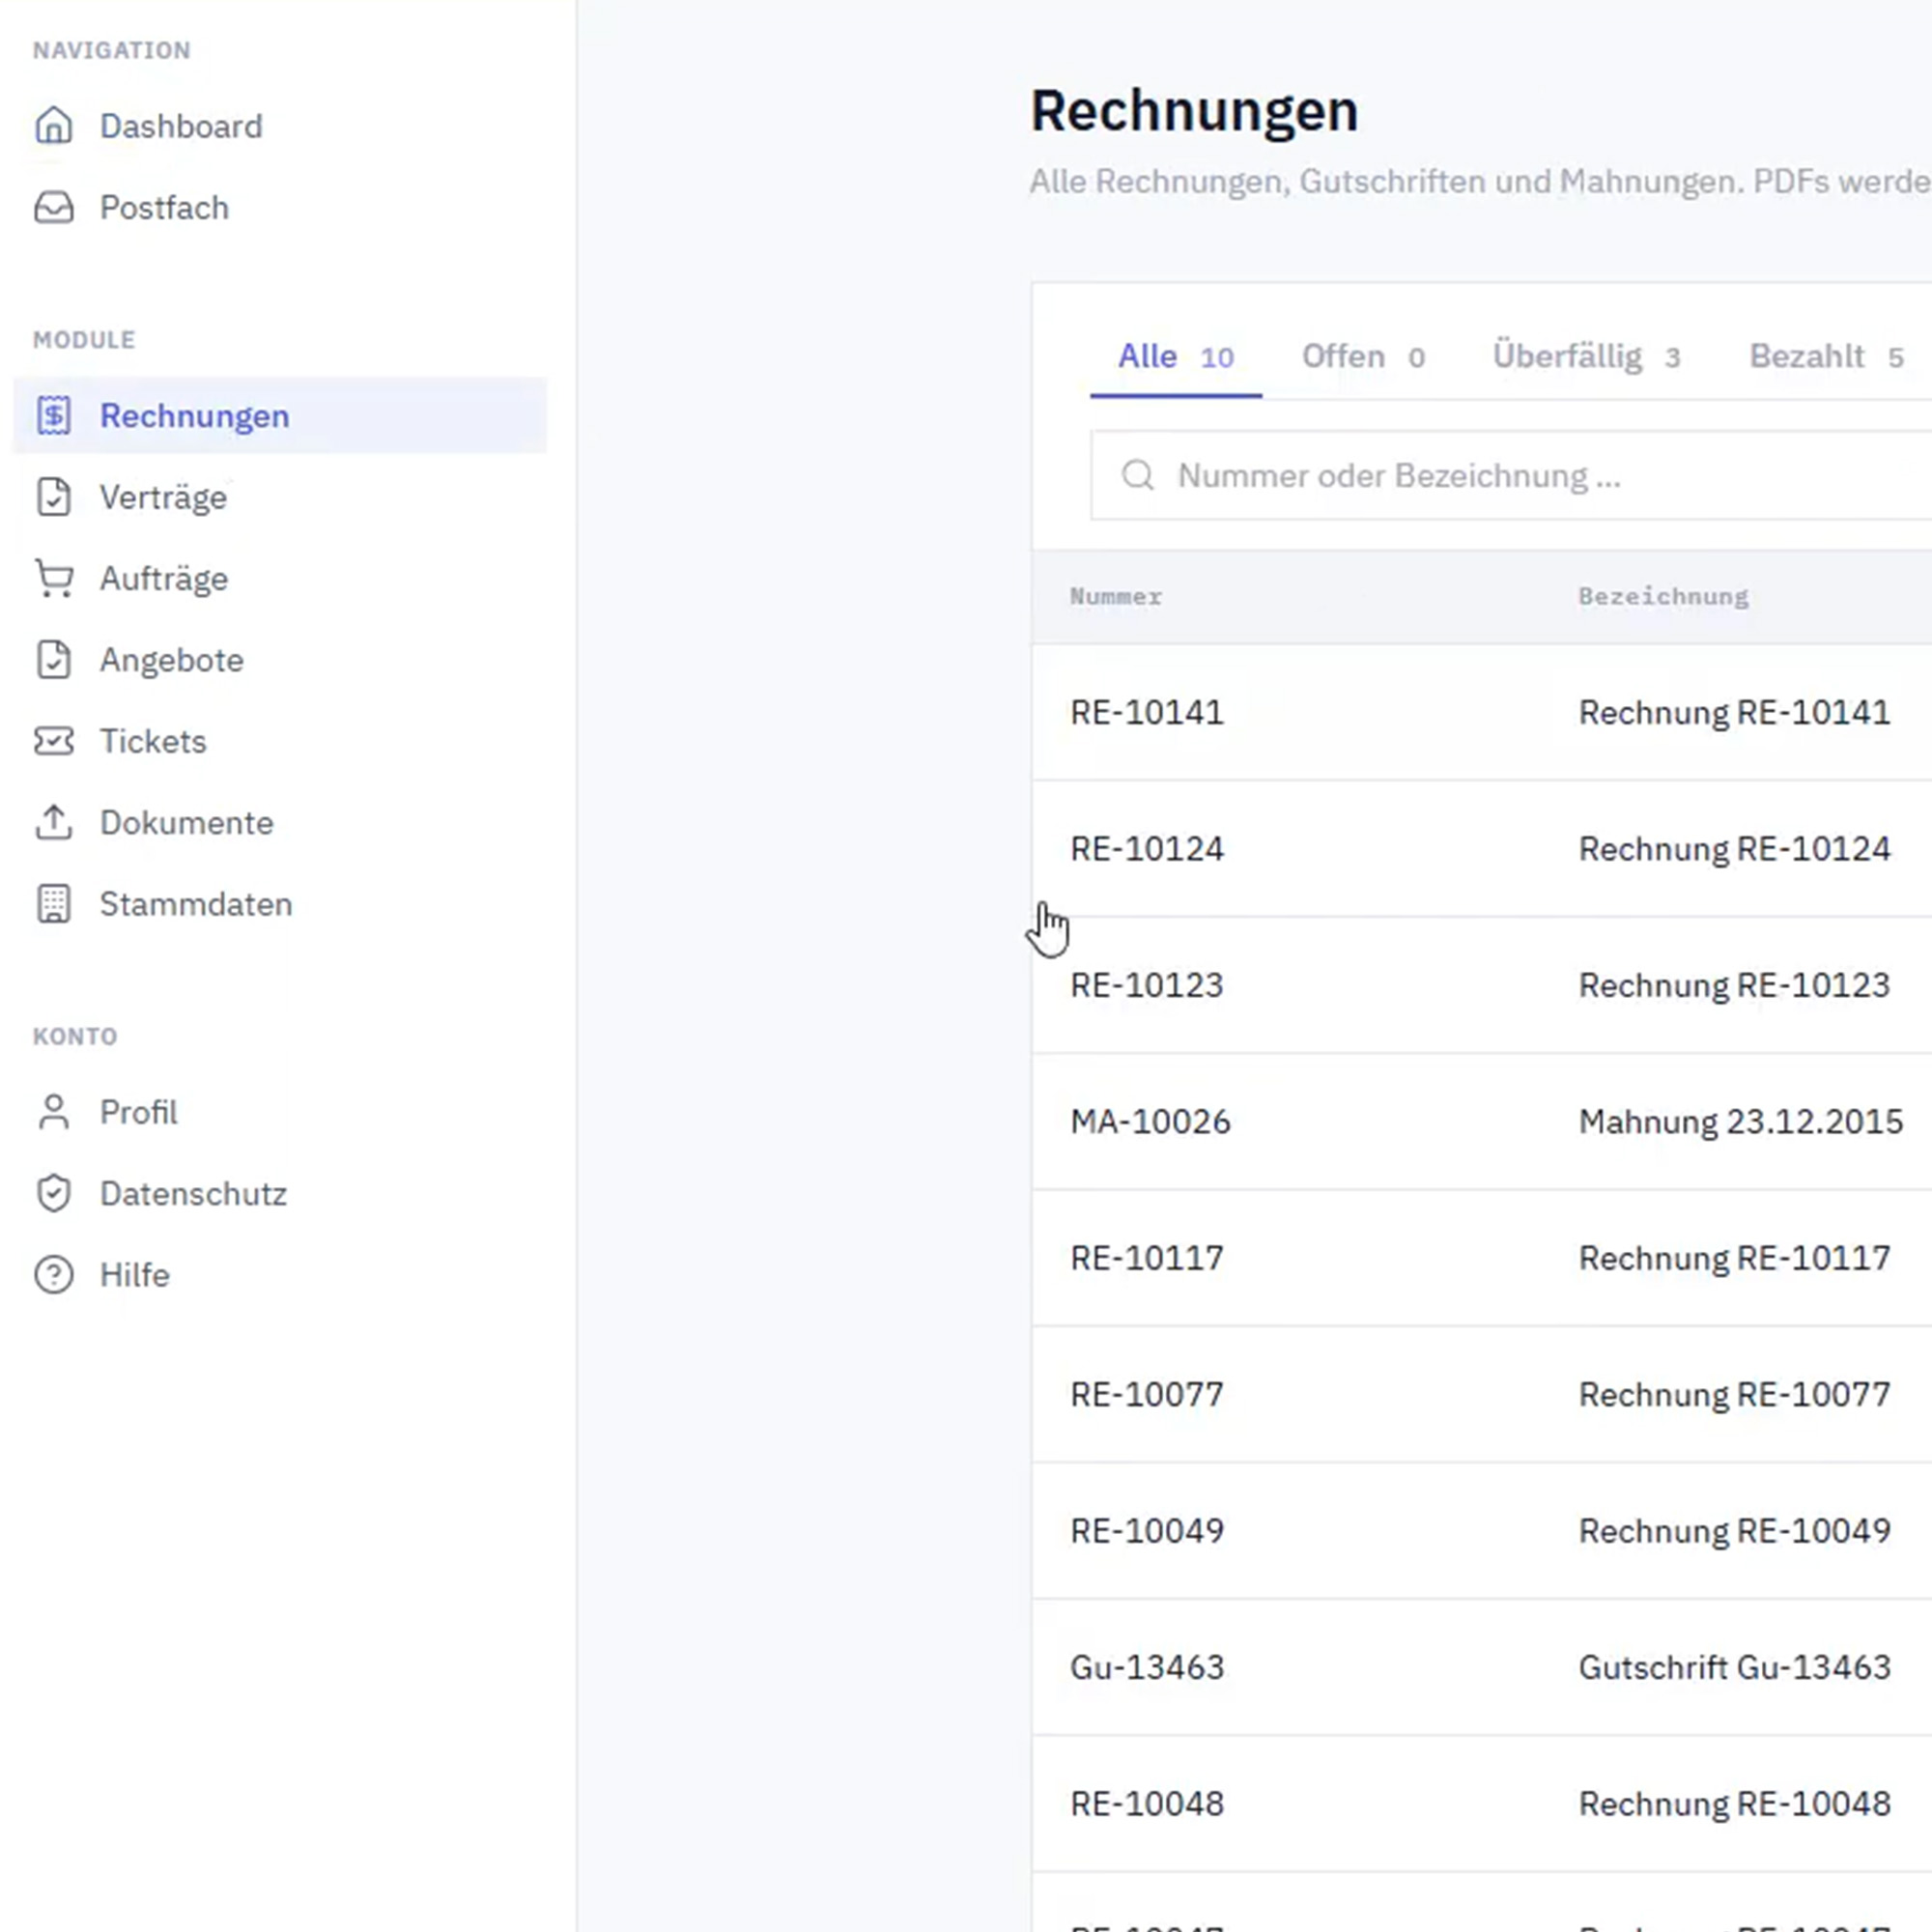The image size is (1932, 1932).
Task: Open the Tickets module
Action: tap(153, 741)
